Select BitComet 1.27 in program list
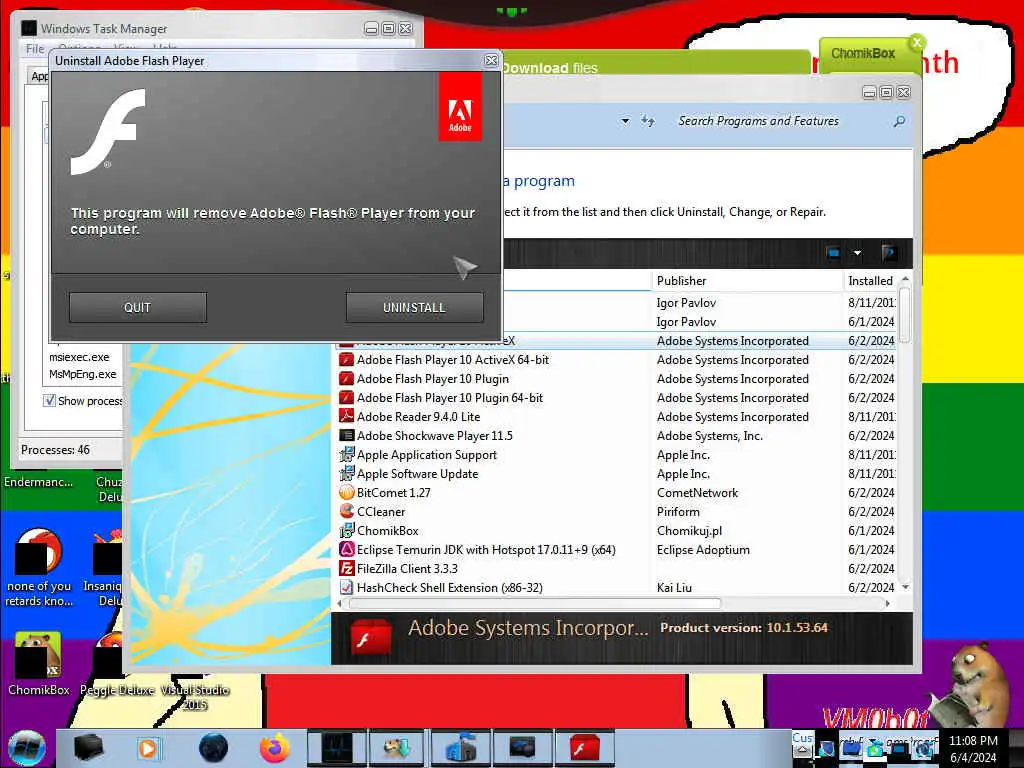The image size is (1024, 768). [616, 492]
